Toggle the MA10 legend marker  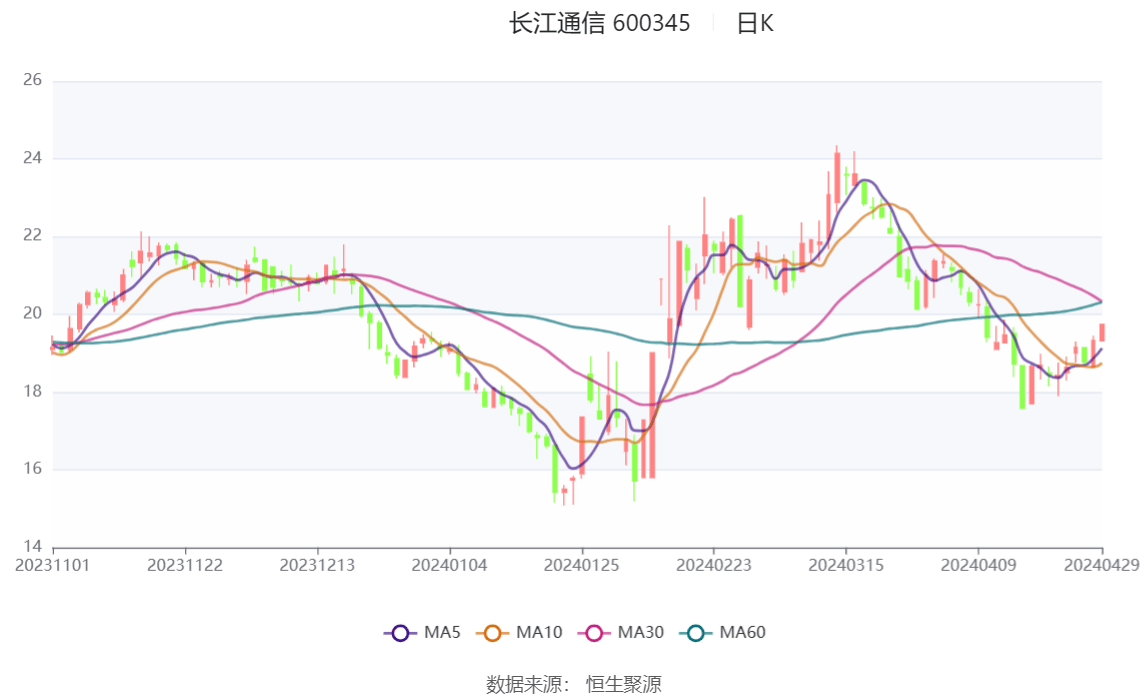(x=492, y=633)
